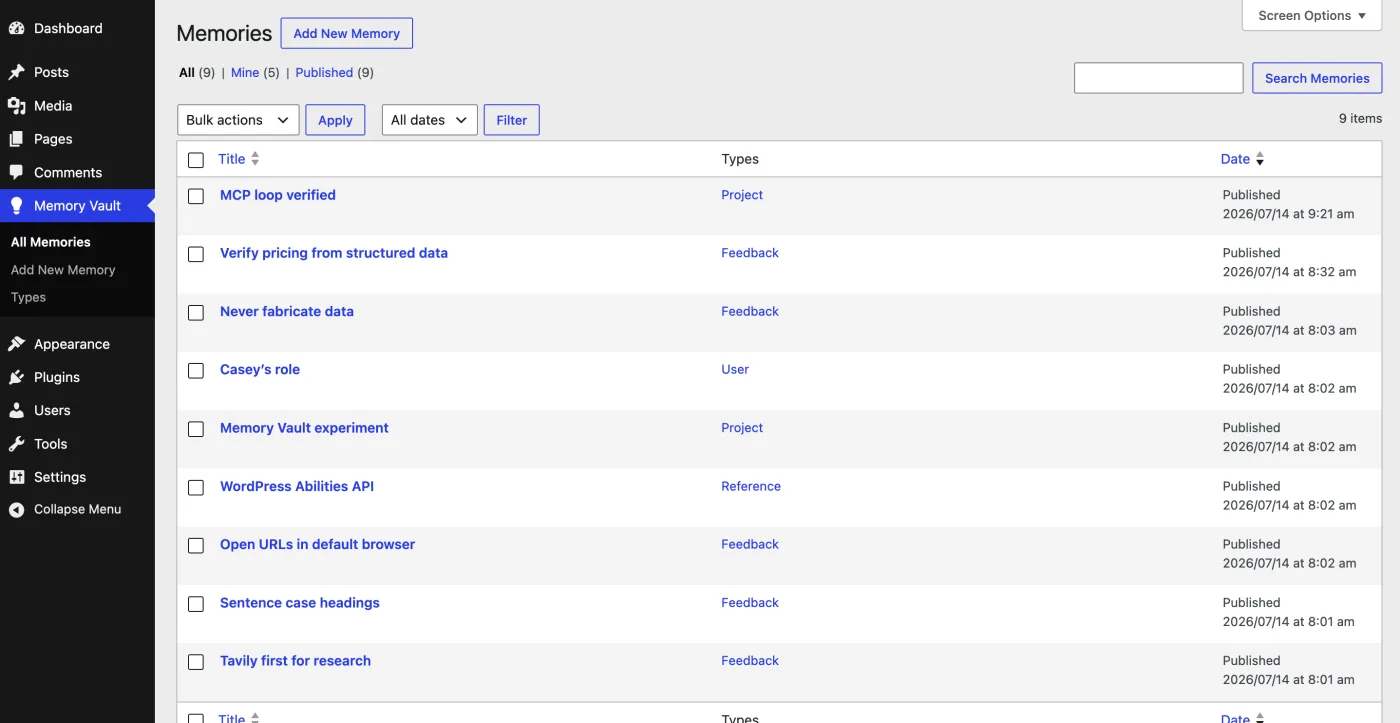Focus the memories search input field
The image size is (1400, 723).
(x=1158, y=78)
